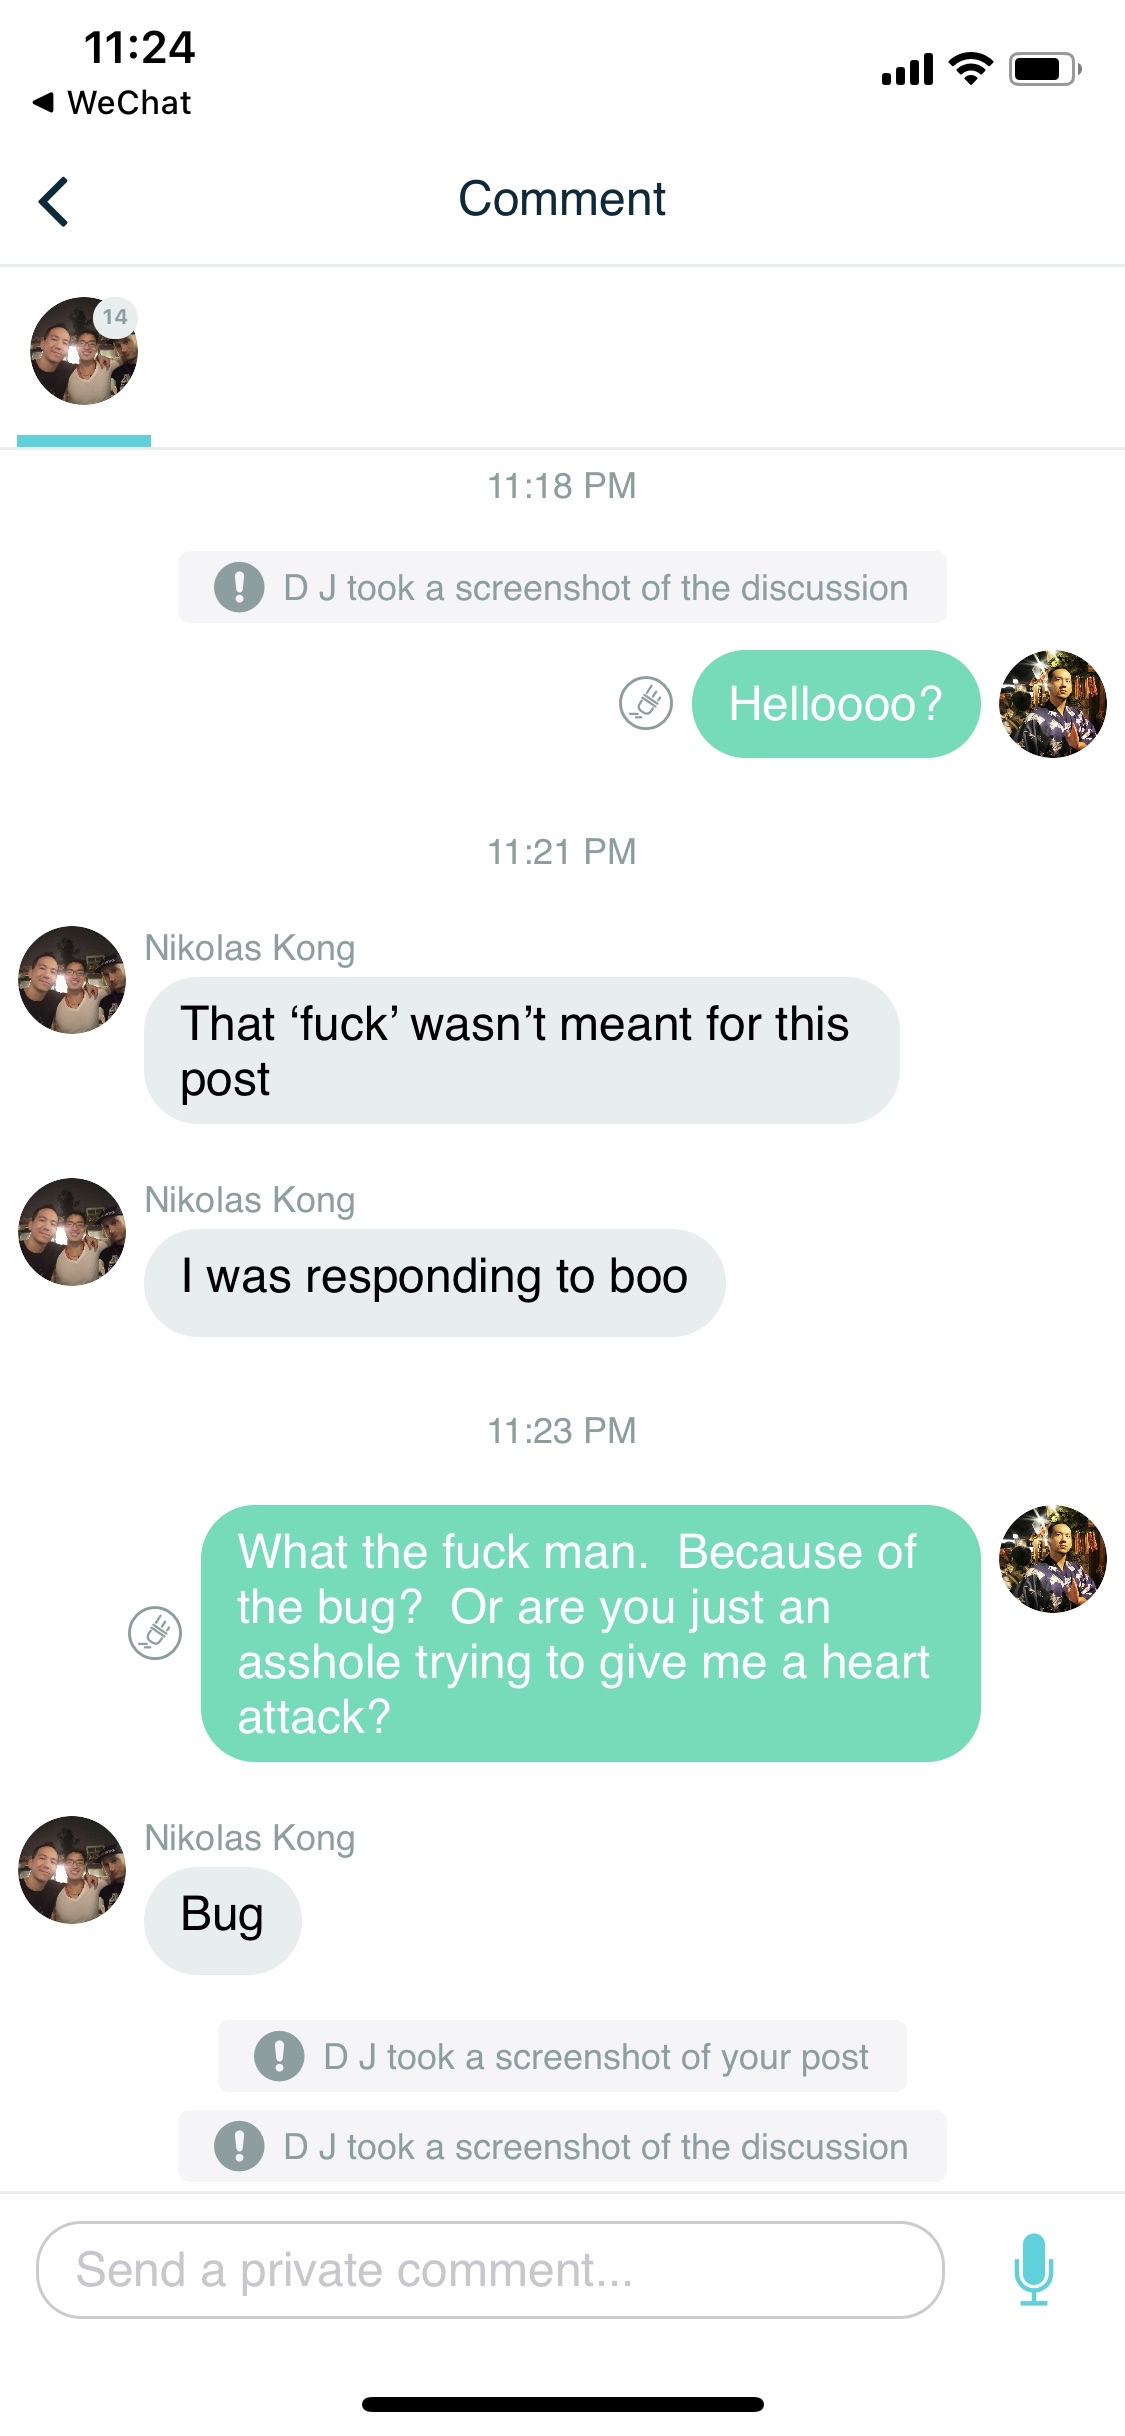
Task: Tap the alert icon on "screenshot of your post" notice
Action: pos(279,2056)
